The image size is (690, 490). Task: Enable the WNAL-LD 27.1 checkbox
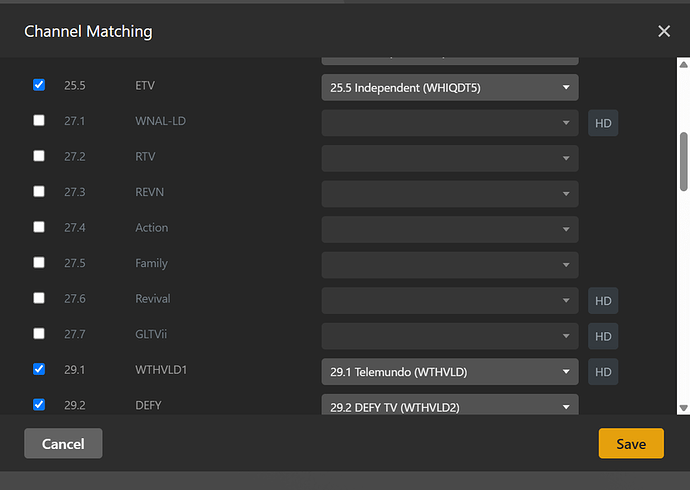click(x=39, y=121)
